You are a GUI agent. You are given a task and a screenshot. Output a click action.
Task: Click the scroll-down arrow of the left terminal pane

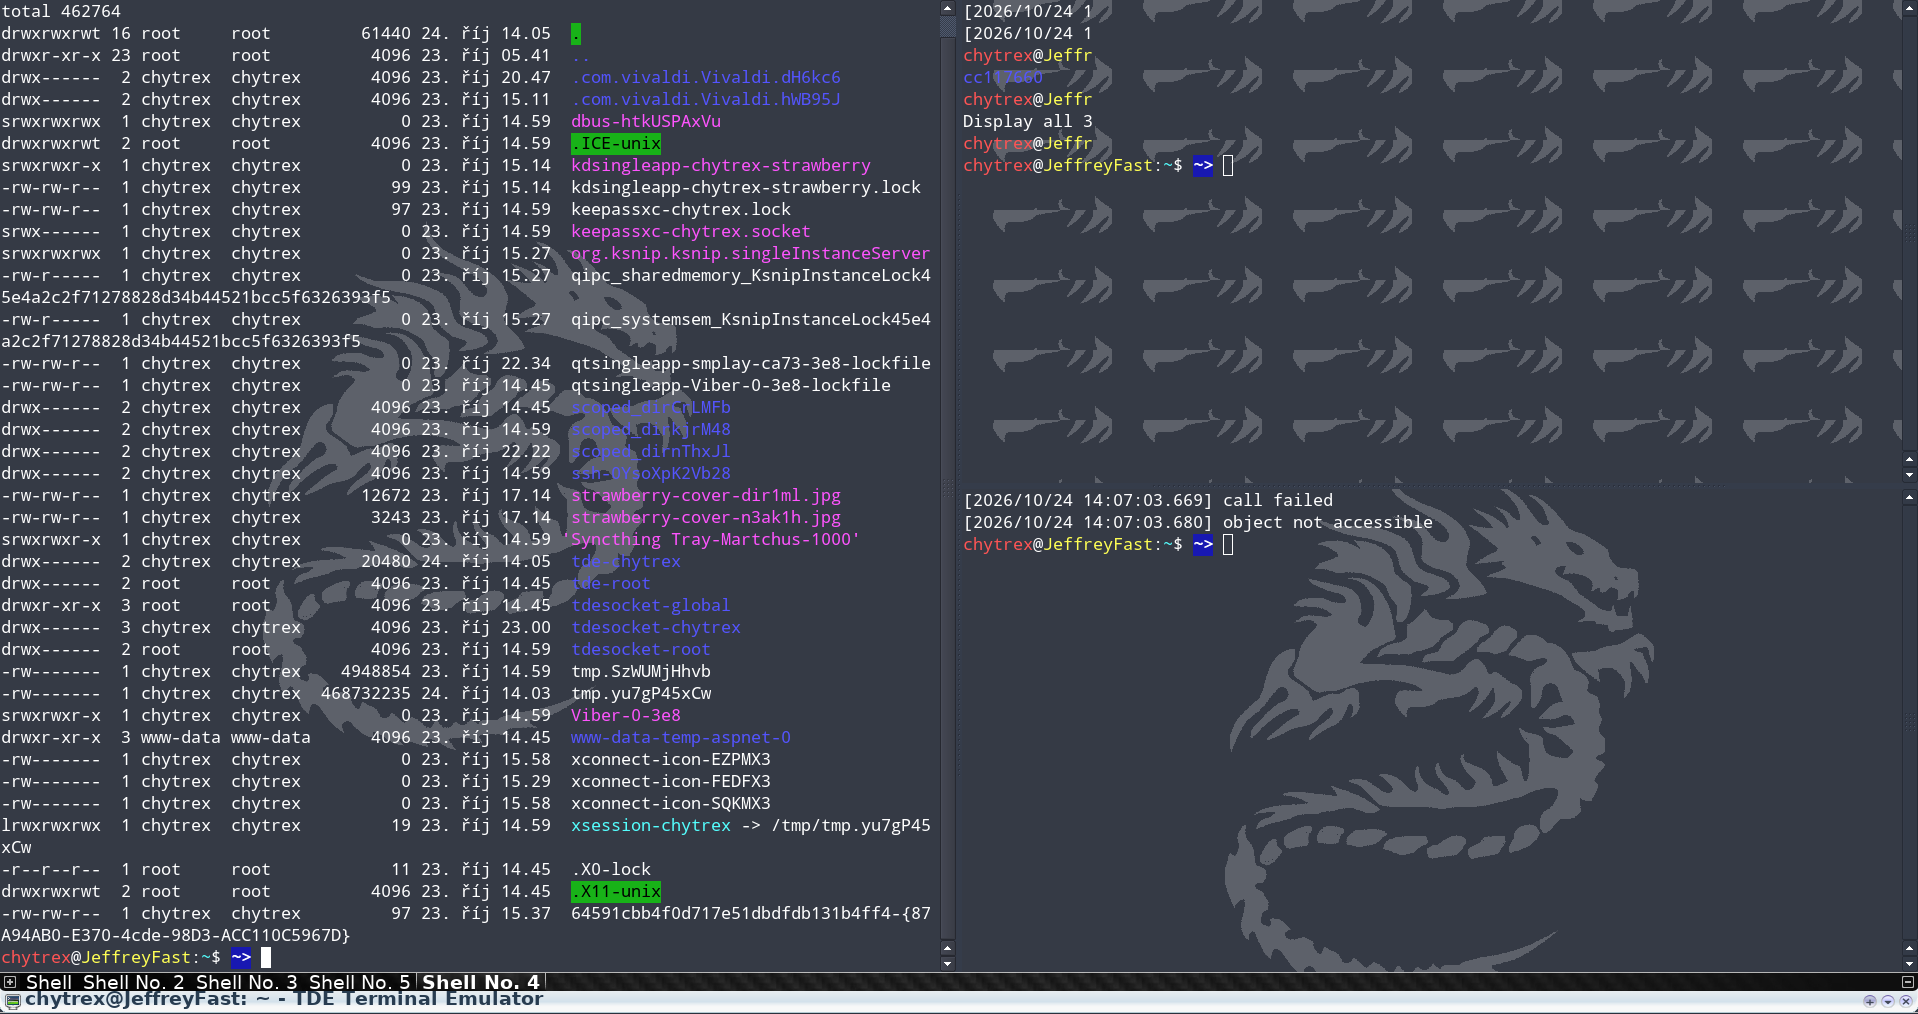pyautogui.click(x=947, y=963)
